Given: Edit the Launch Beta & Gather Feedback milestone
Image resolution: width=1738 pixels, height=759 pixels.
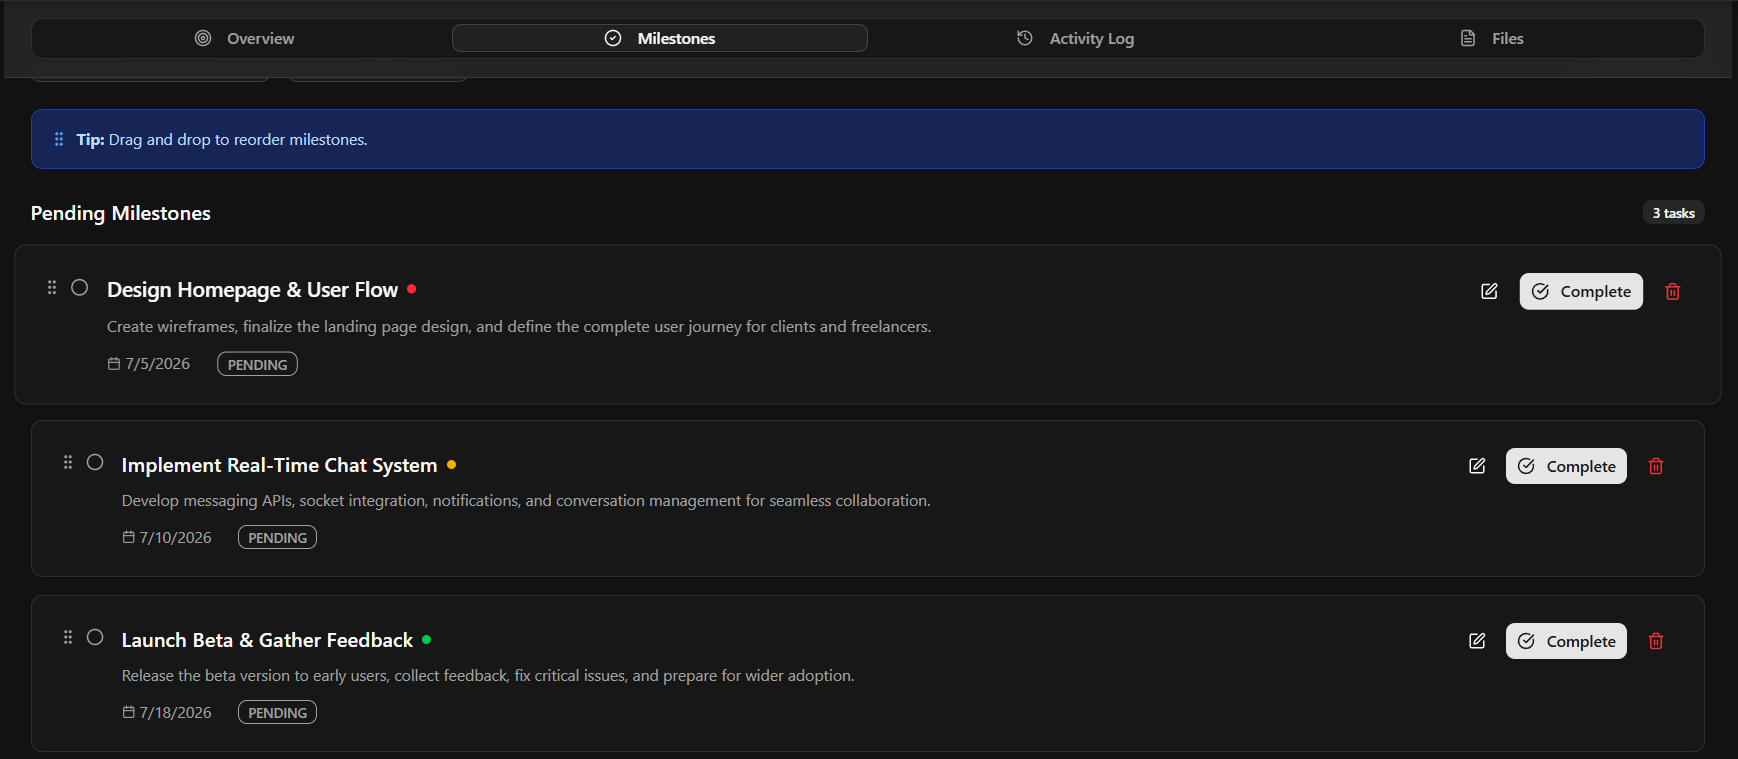Looking at the screenshot, I should pyautogui.click(x=1477, y=641).
